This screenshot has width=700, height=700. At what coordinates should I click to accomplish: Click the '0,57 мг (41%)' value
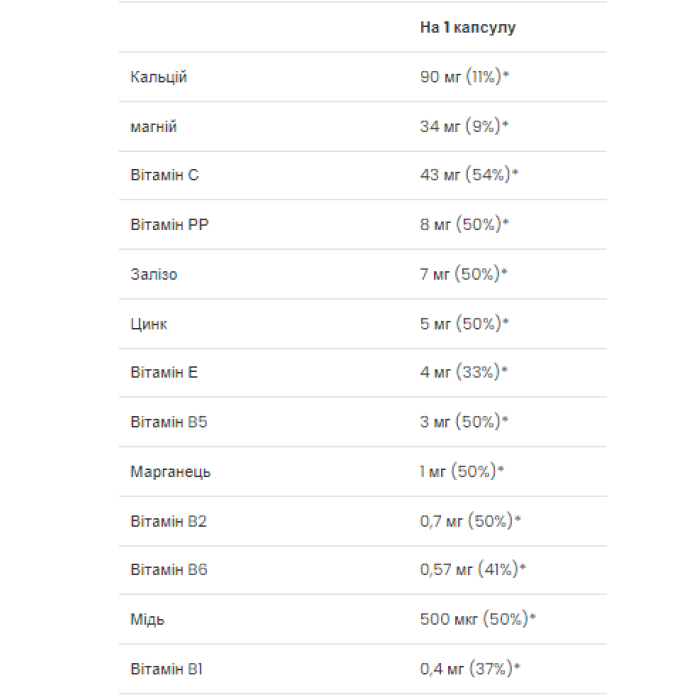point(473,569)
